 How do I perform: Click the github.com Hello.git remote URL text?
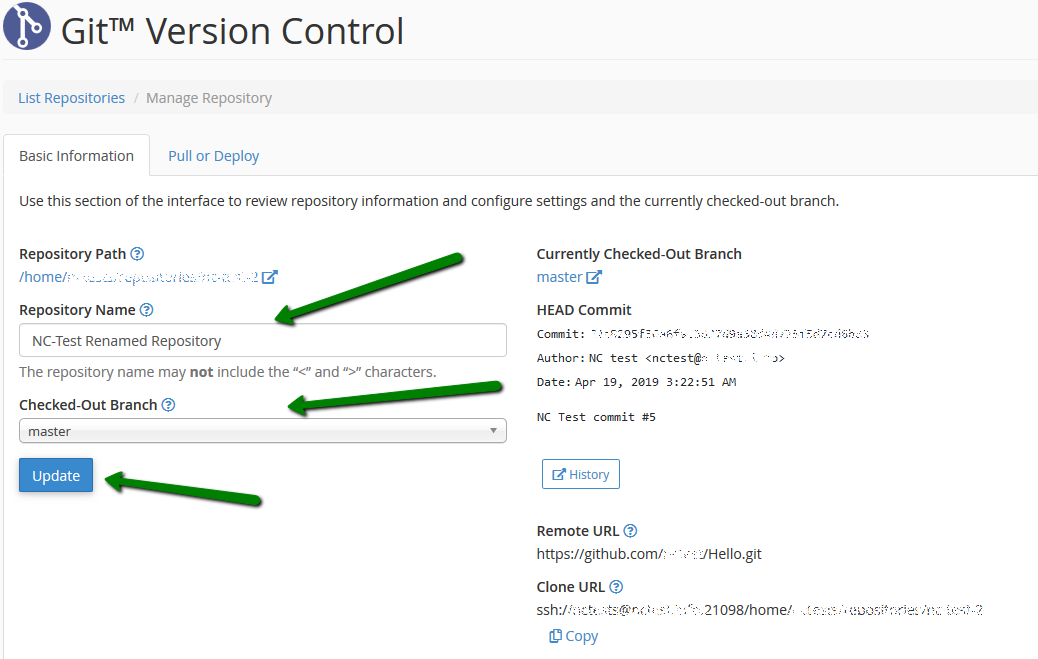[x=649, y=554]
